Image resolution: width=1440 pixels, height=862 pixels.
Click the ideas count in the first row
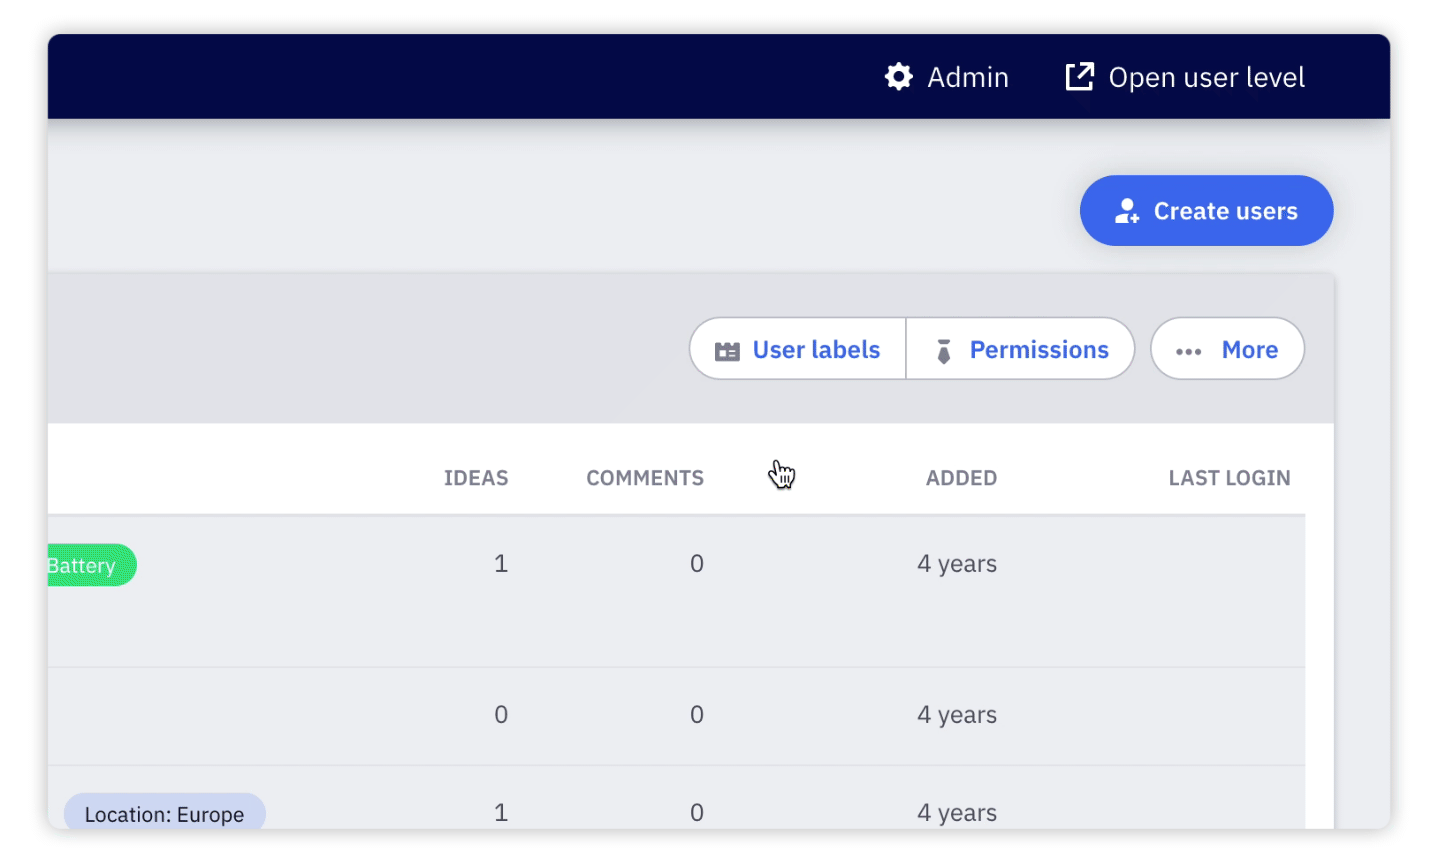[x=501, y=564]
